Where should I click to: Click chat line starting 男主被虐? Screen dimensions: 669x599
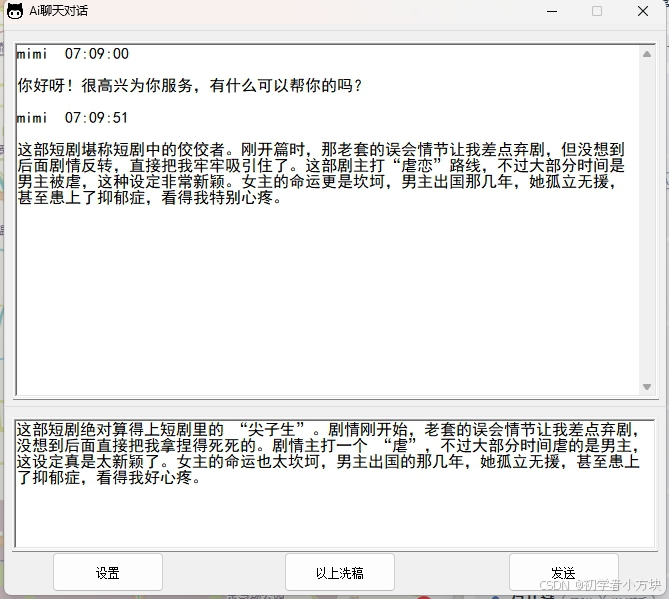[317, 182]
